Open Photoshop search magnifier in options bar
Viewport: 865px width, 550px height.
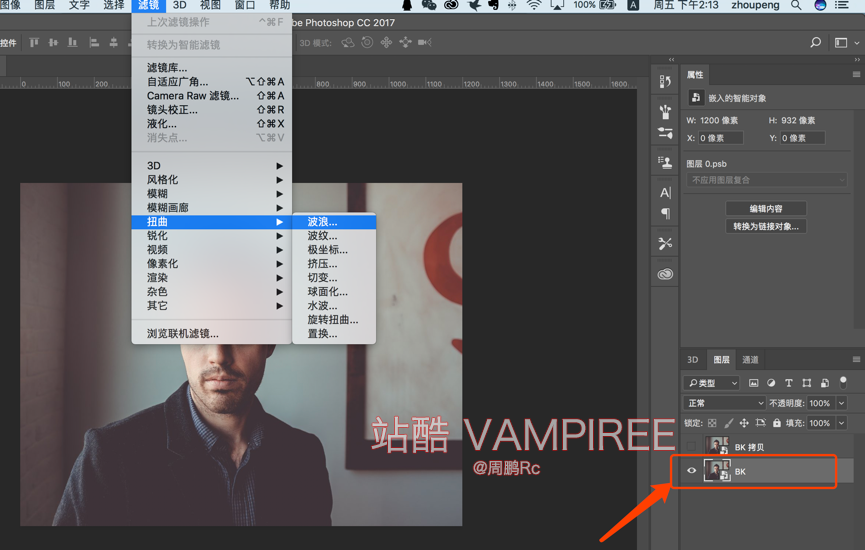815,42
